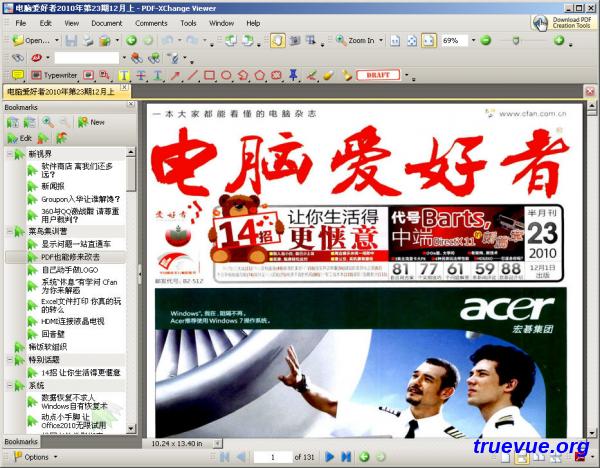
Task: Set view to Fit Page
Action: point(412,41)
